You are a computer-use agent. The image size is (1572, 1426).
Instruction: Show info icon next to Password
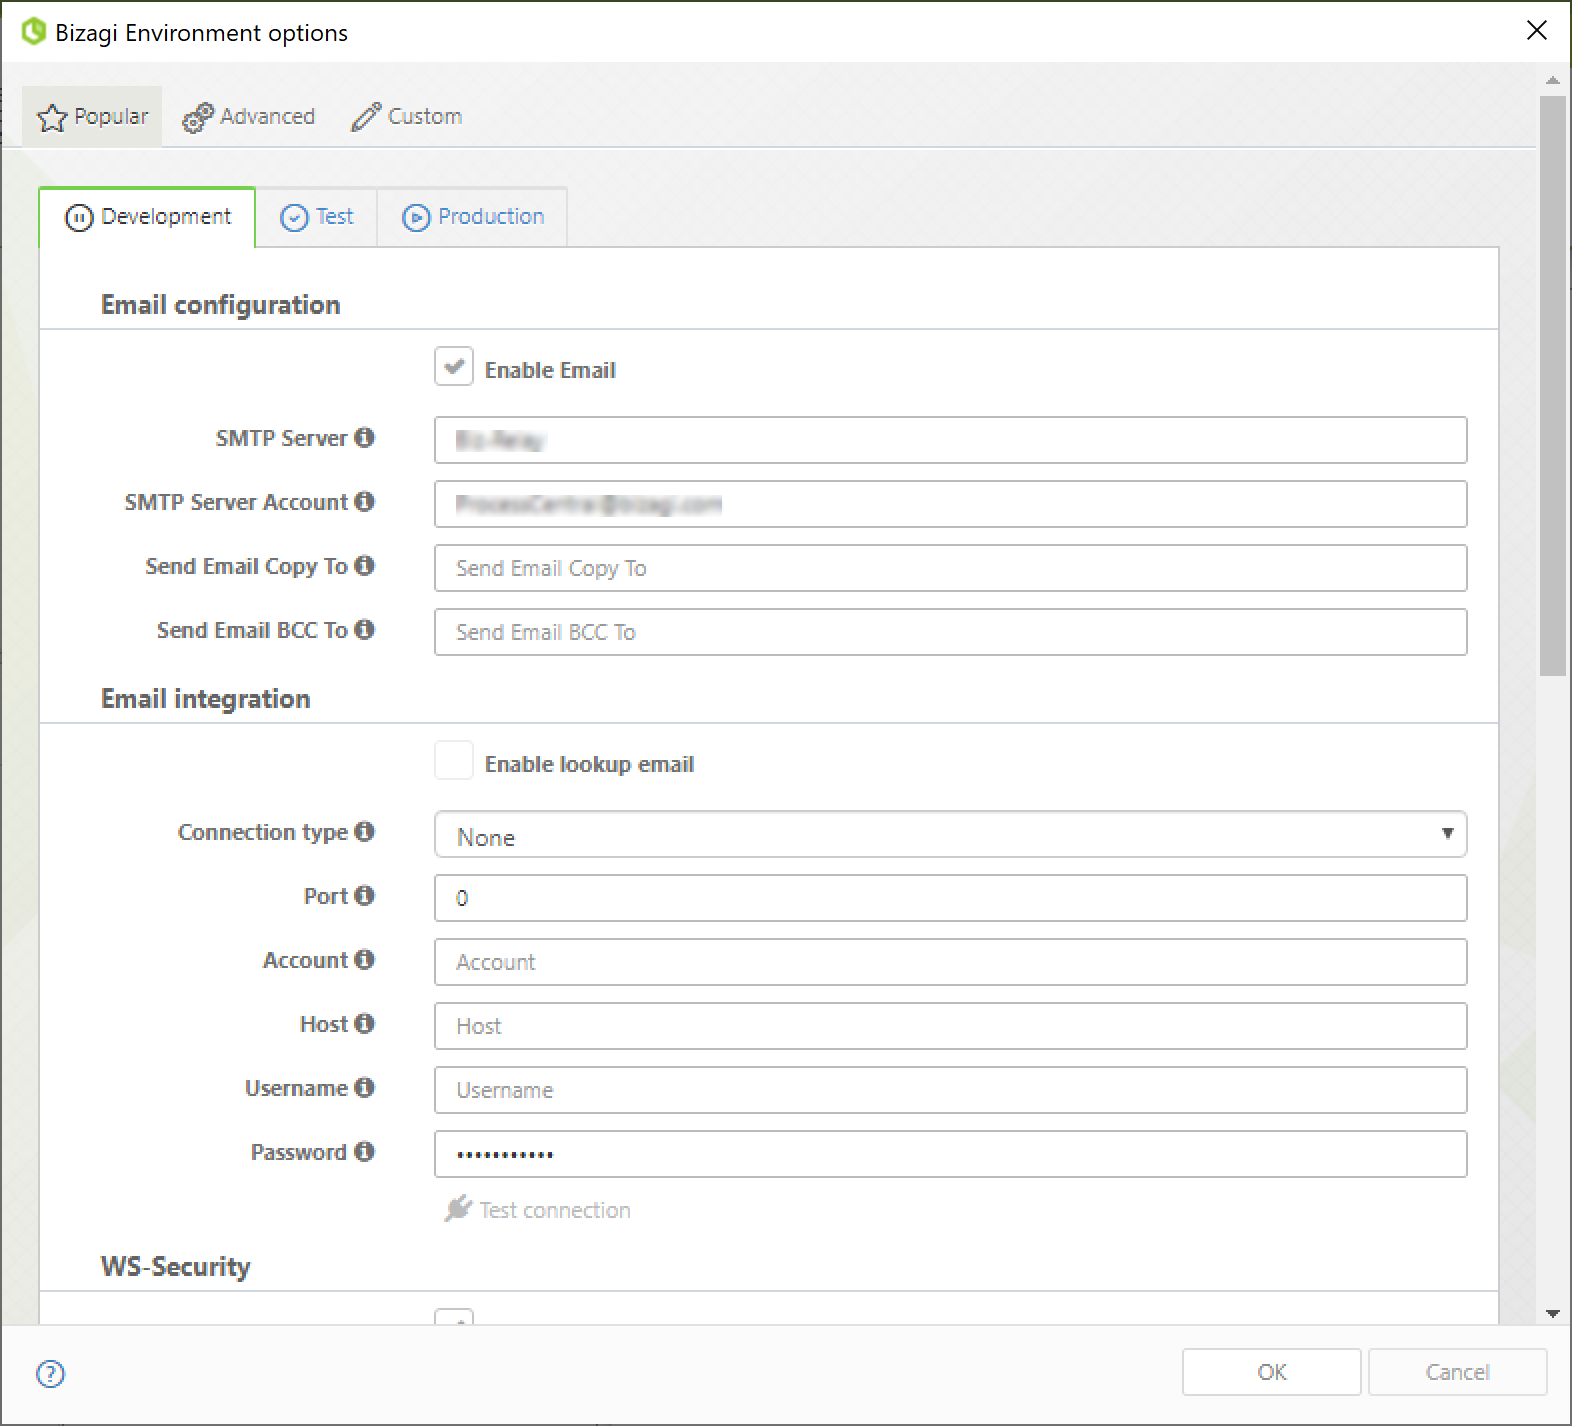coord(364,1151)
